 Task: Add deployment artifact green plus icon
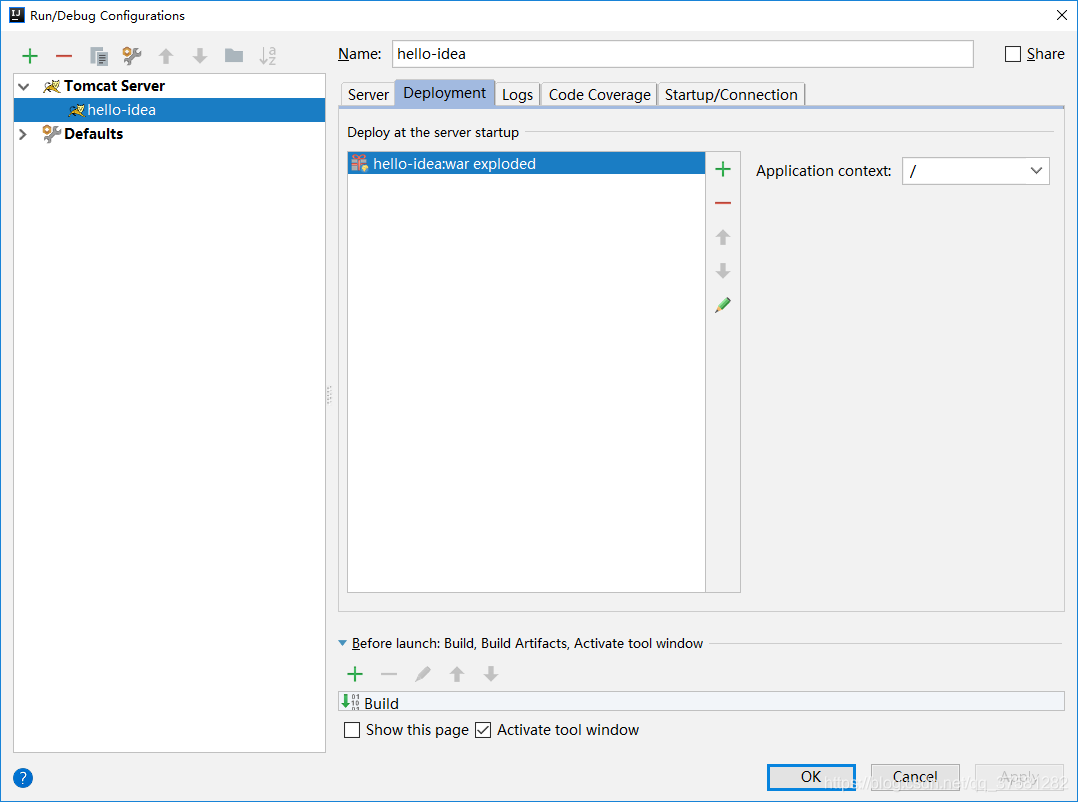(723, 169)
